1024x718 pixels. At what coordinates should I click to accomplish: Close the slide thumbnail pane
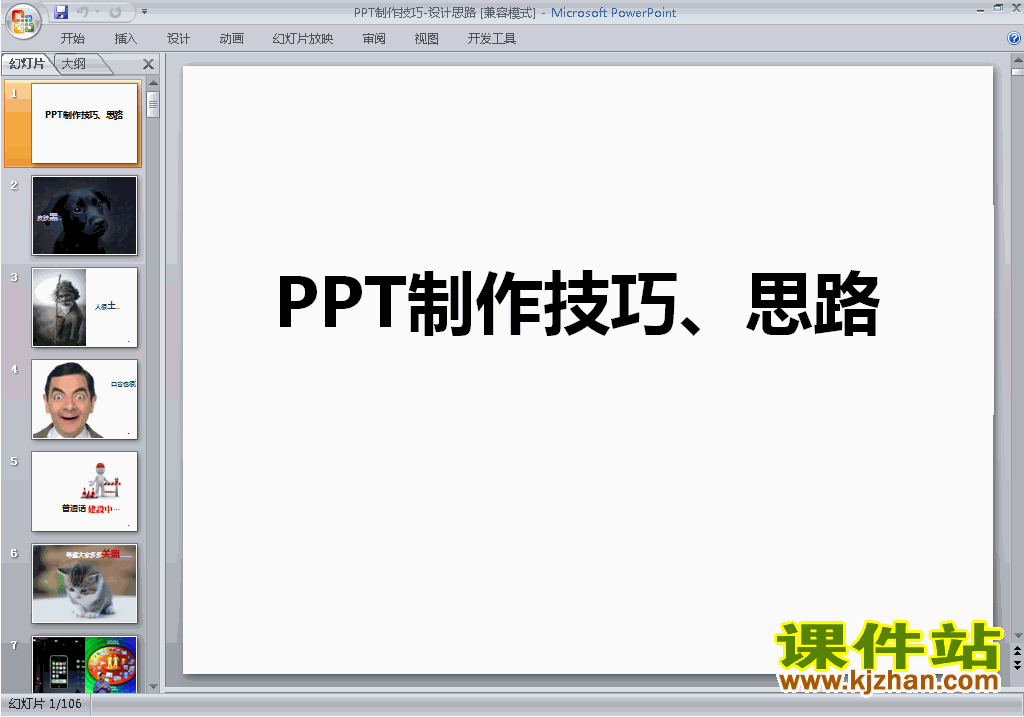click(x=148, y=64)
